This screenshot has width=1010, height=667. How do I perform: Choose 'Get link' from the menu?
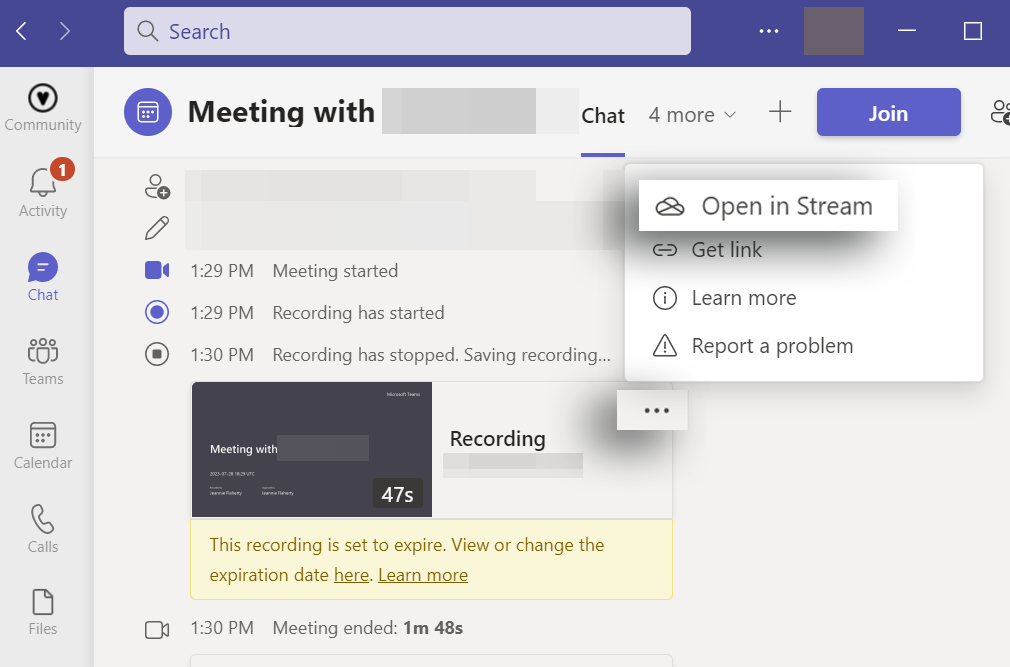coord(726,250)
